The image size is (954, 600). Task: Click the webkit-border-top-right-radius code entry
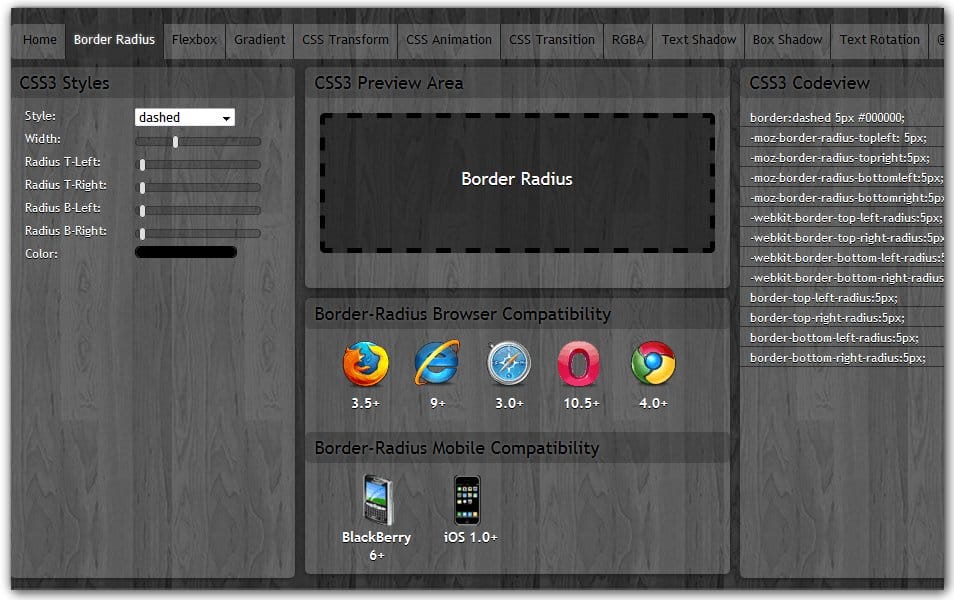coord(842,237)
